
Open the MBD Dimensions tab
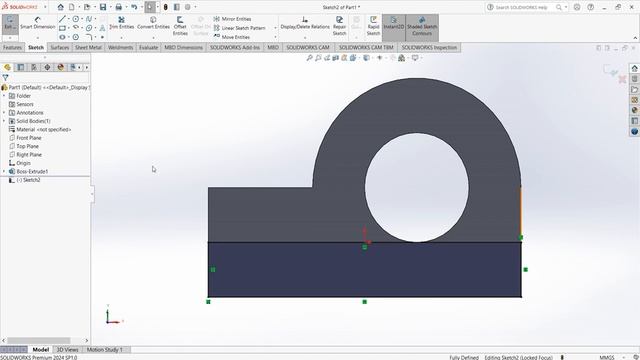[x=183, y=47]
